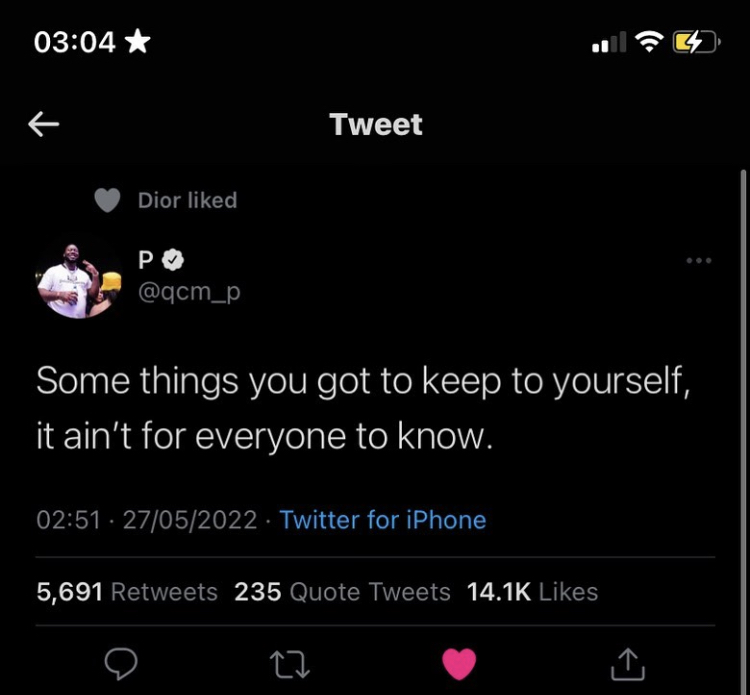Tap the verified badge next to P

tap(171, 260)
